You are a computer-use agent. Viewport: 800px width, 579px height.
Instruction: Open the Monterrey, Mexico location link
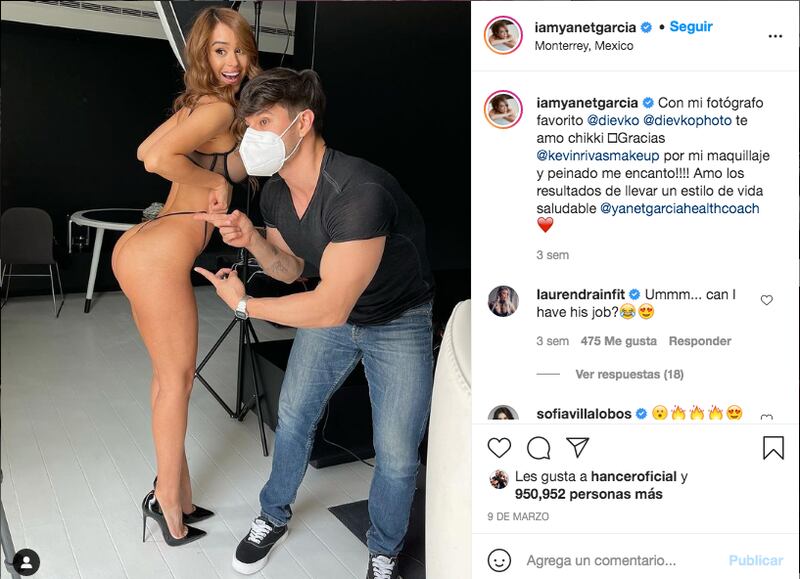584,46
